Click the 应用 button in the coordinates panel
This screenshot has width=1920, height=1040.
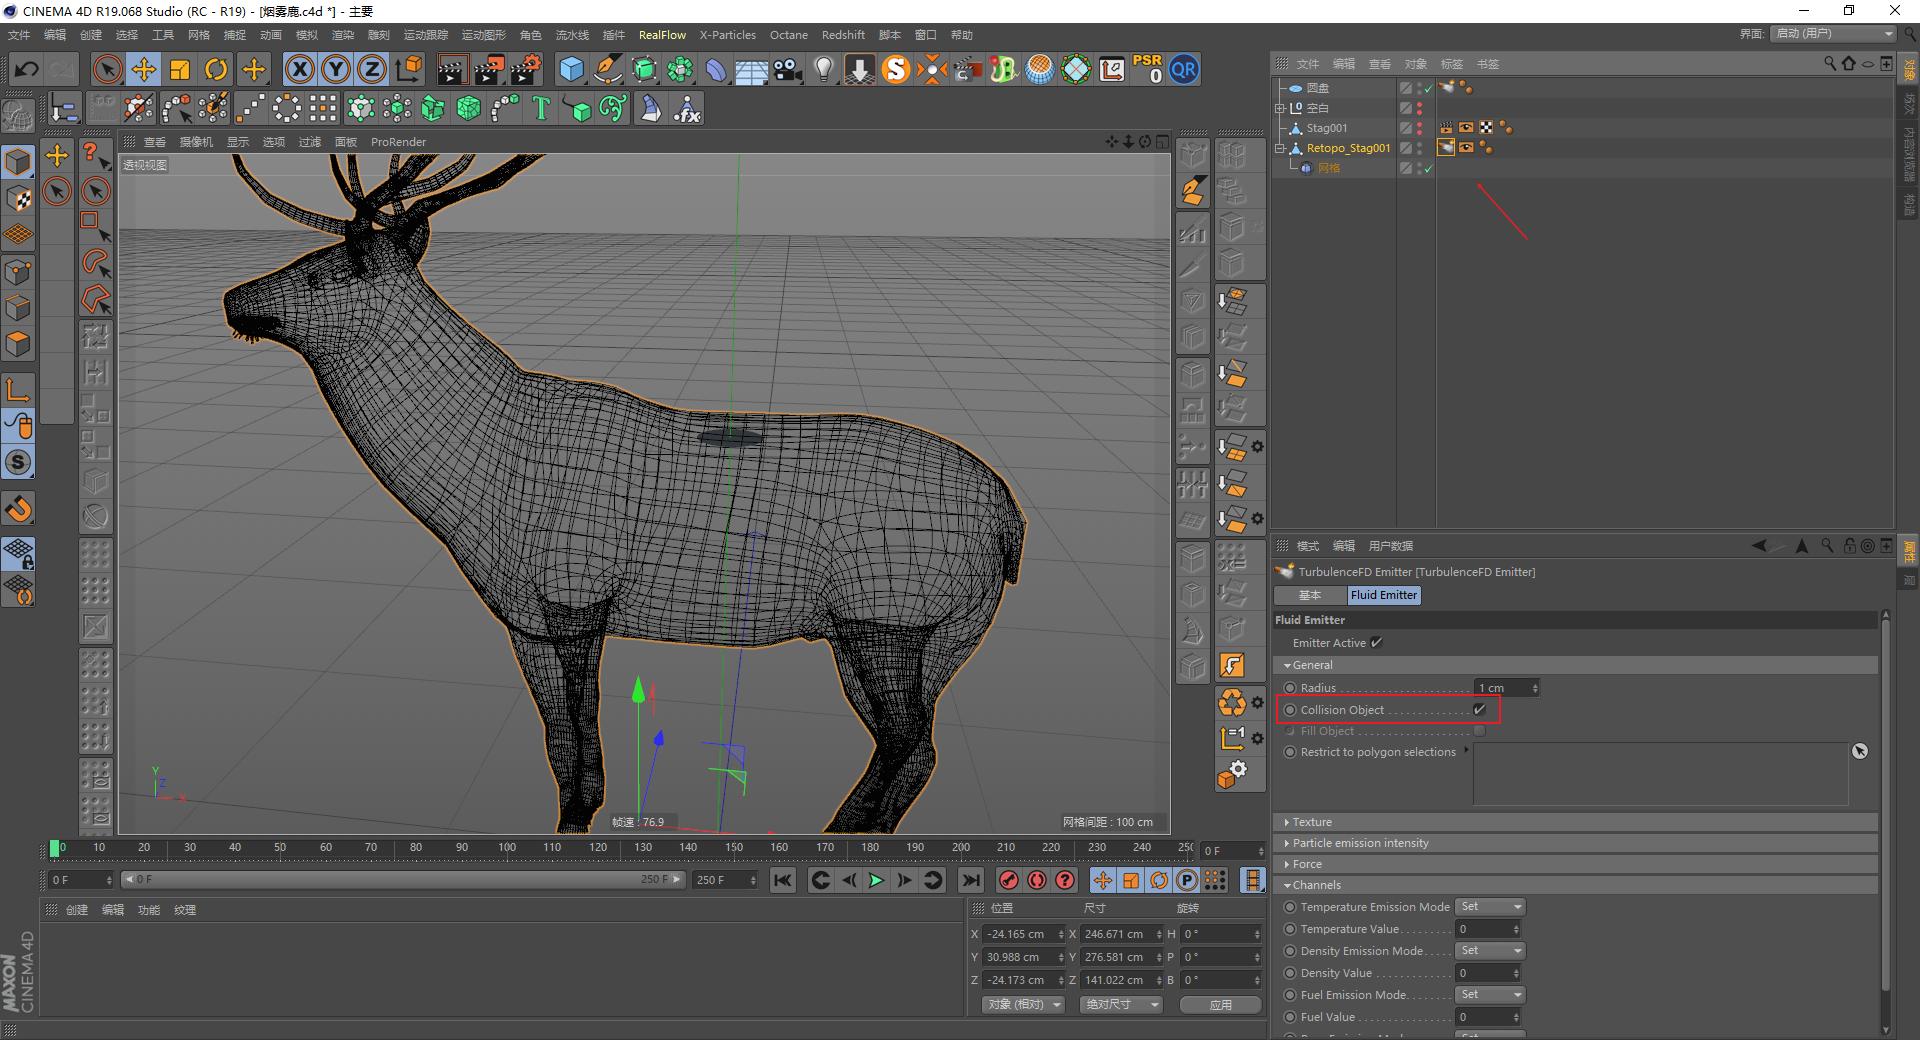(x=1219, y=1004)
